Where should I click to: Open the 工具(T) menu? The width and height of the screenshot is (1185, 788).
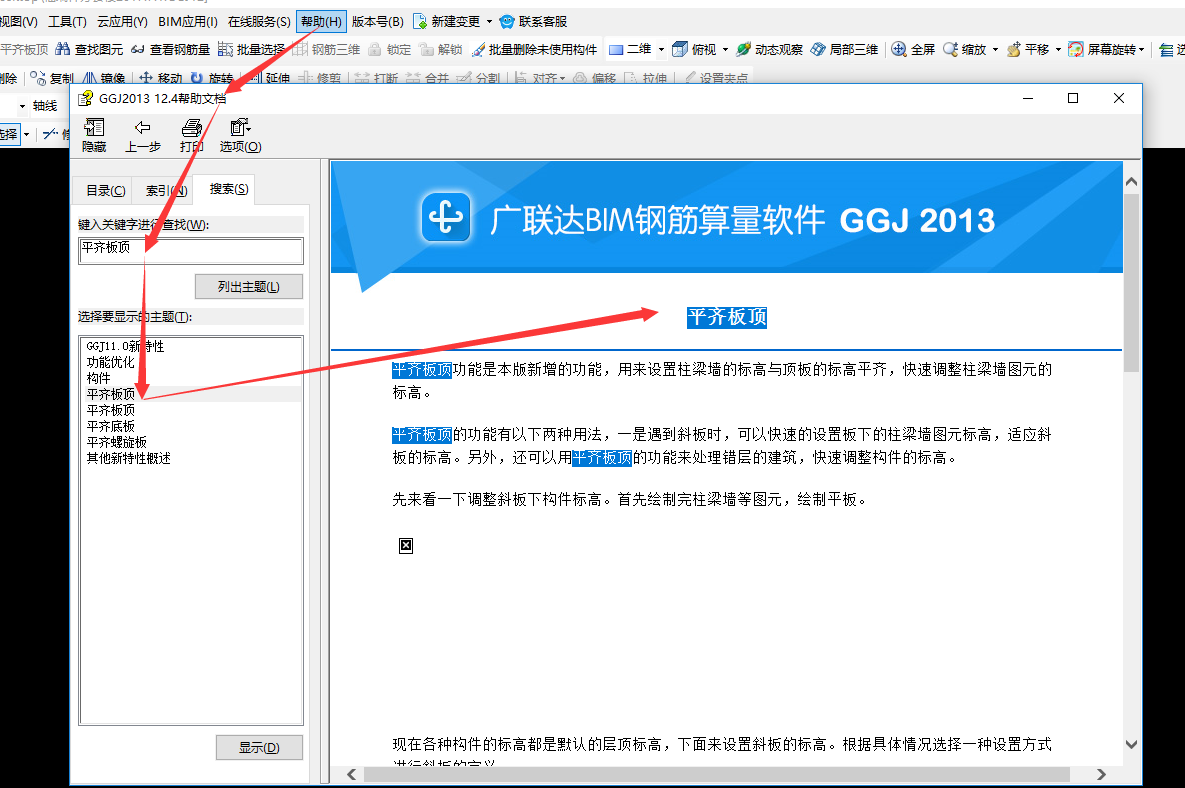pyautogui.click(x=67, y=21)
